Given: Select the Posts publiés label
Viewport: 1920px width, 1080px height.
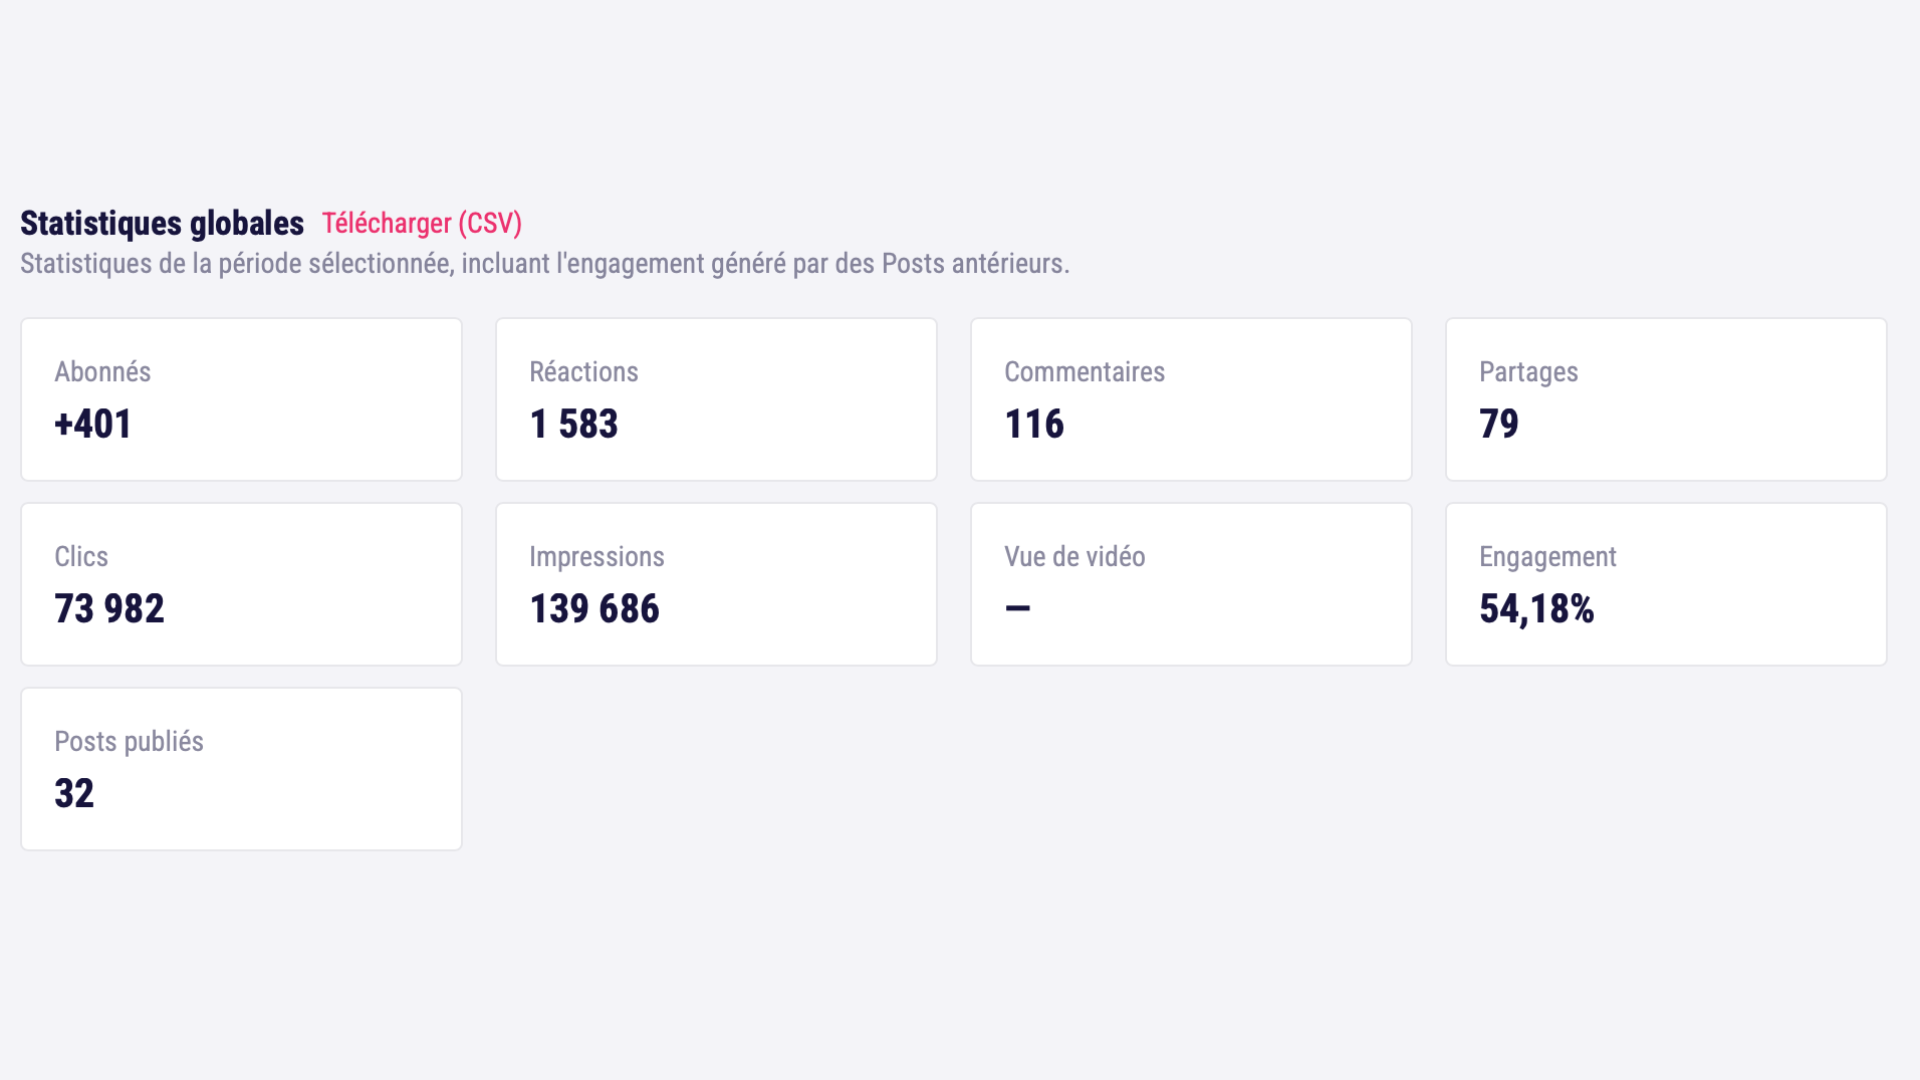Looking at the screenshot, I should pos(128,742).
